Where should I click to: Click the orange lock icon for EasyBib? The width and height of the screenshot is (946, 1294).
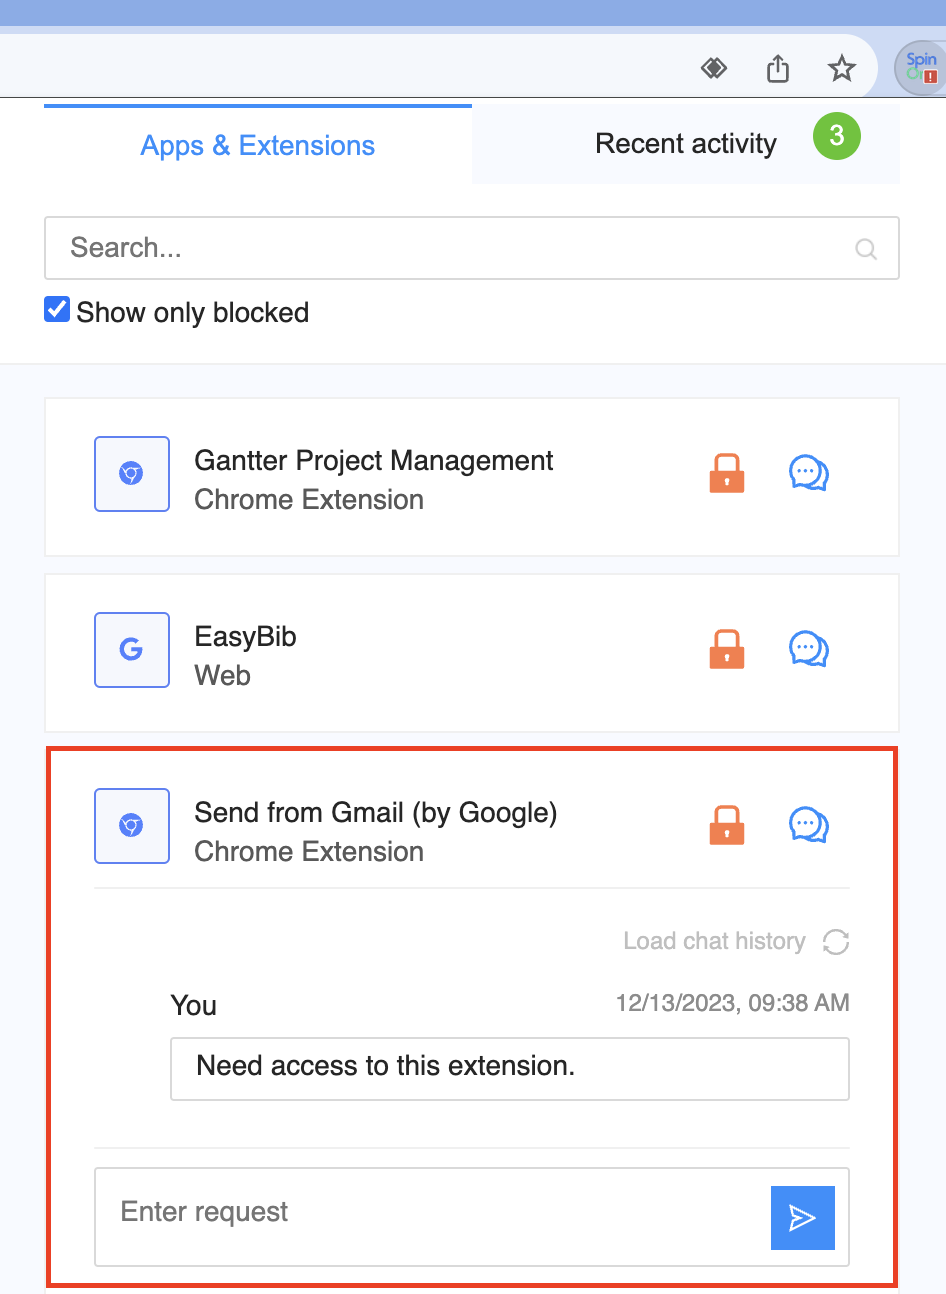click(x=727, y=649)
